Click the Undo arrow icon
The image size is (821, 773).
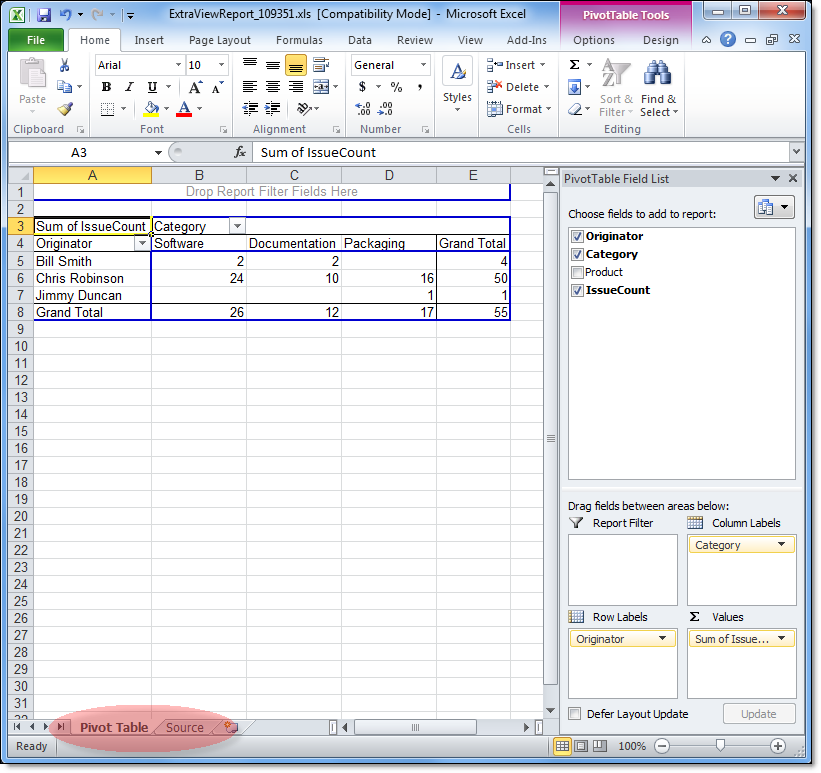tap(65, 14)
